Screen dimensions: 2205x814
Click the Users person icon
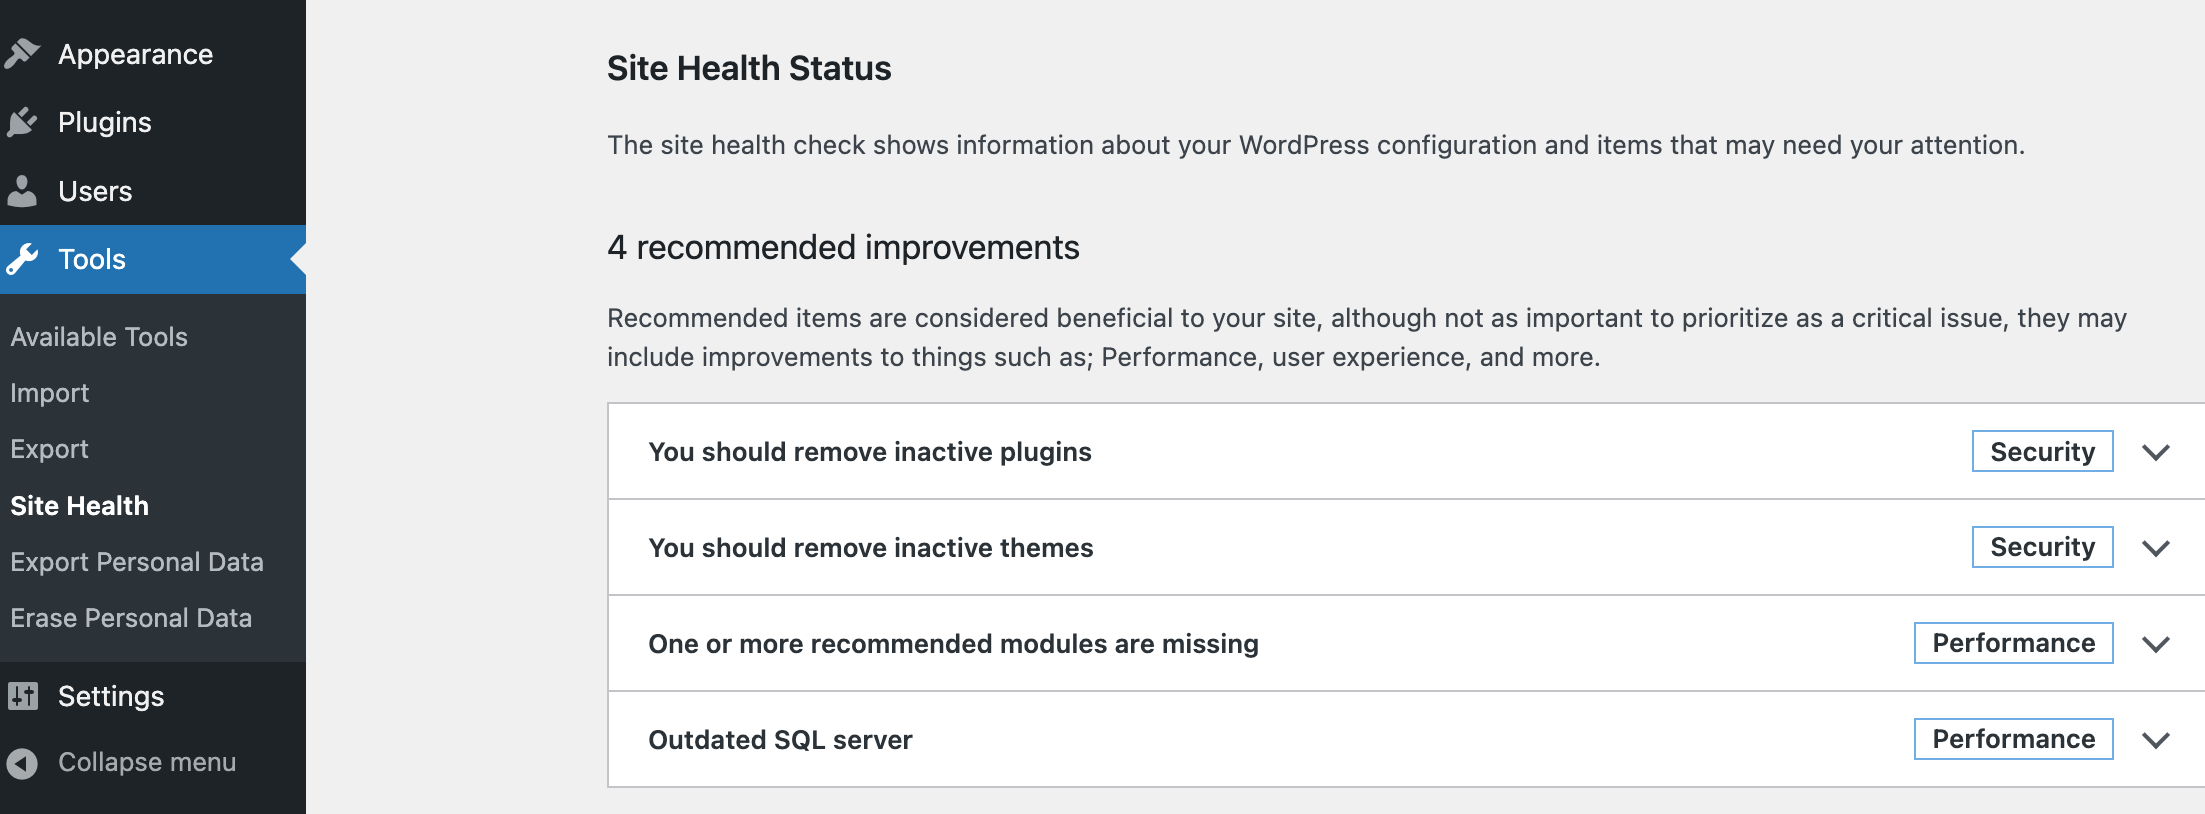coord(22,190)
